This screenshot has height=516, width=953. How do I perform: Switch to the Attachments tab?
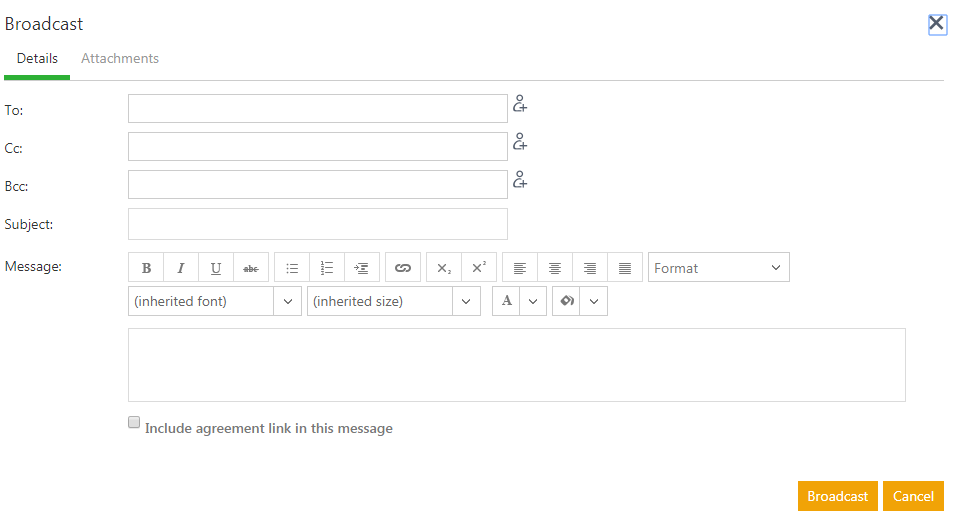[120, 59]
